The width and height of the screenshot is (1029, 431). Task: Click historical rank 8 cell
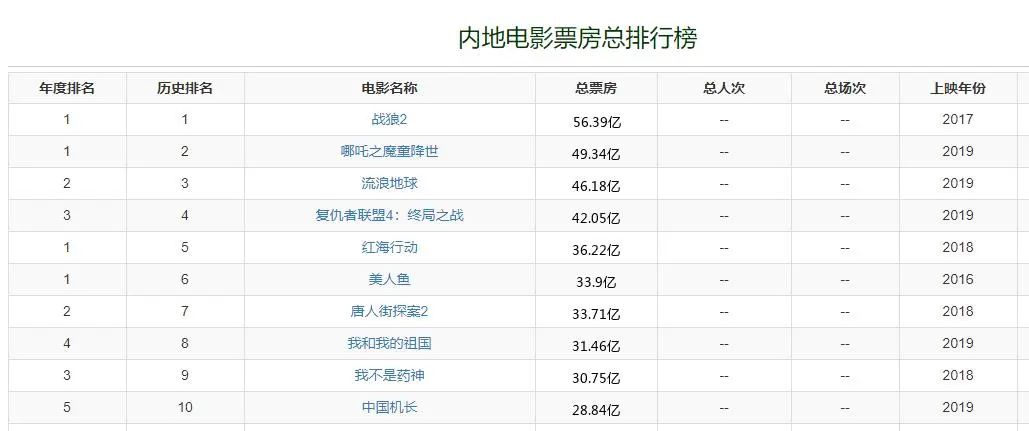[185, 343]
